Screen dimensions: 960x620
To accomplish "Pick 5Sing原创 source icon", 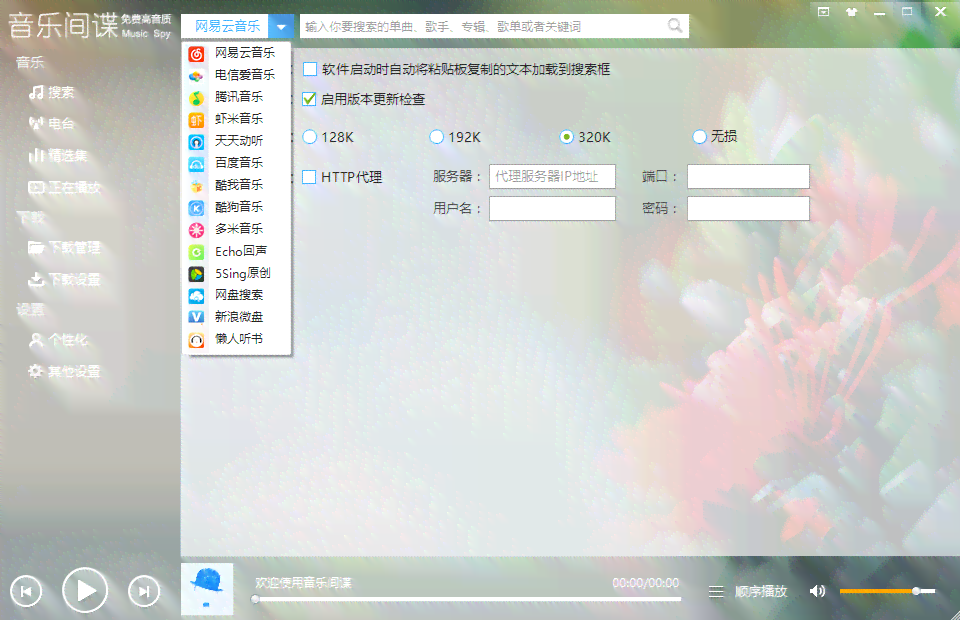I will [x=196, y=274].
